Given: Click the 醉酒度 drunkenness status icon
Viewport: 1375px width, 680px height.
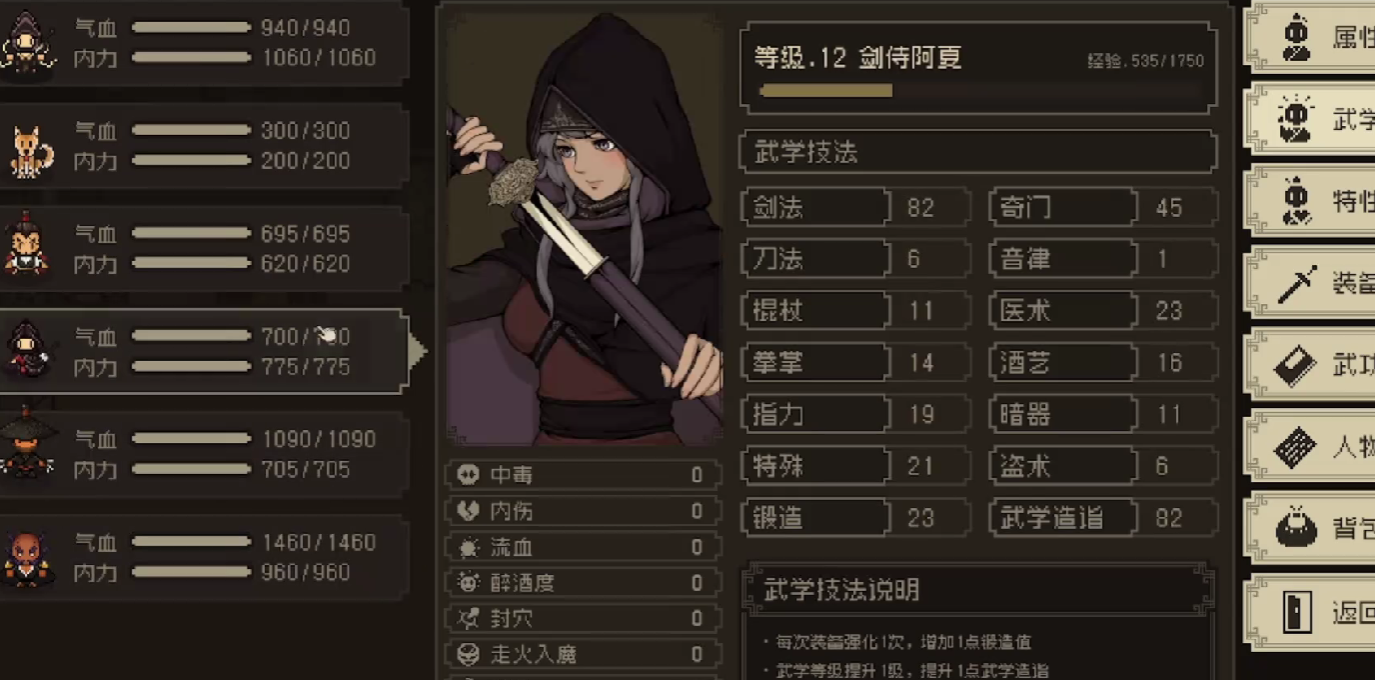Looking at the screenshot, I should [467, 583].
